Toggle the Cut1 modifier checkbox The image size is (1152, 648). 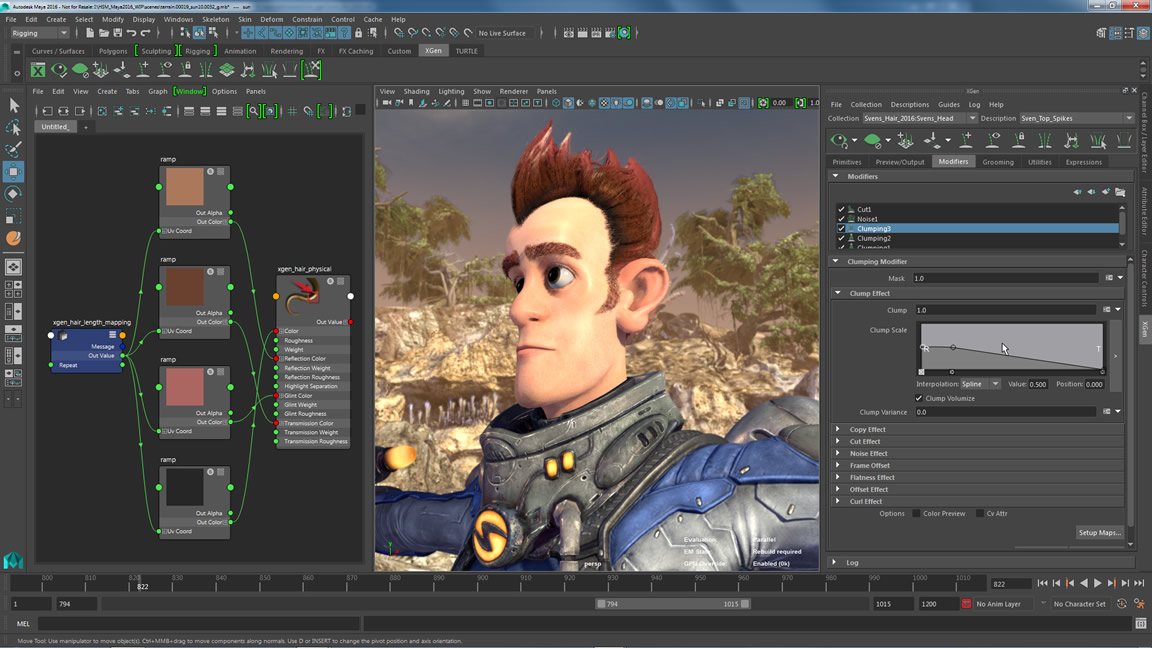[x=841, y=209]
